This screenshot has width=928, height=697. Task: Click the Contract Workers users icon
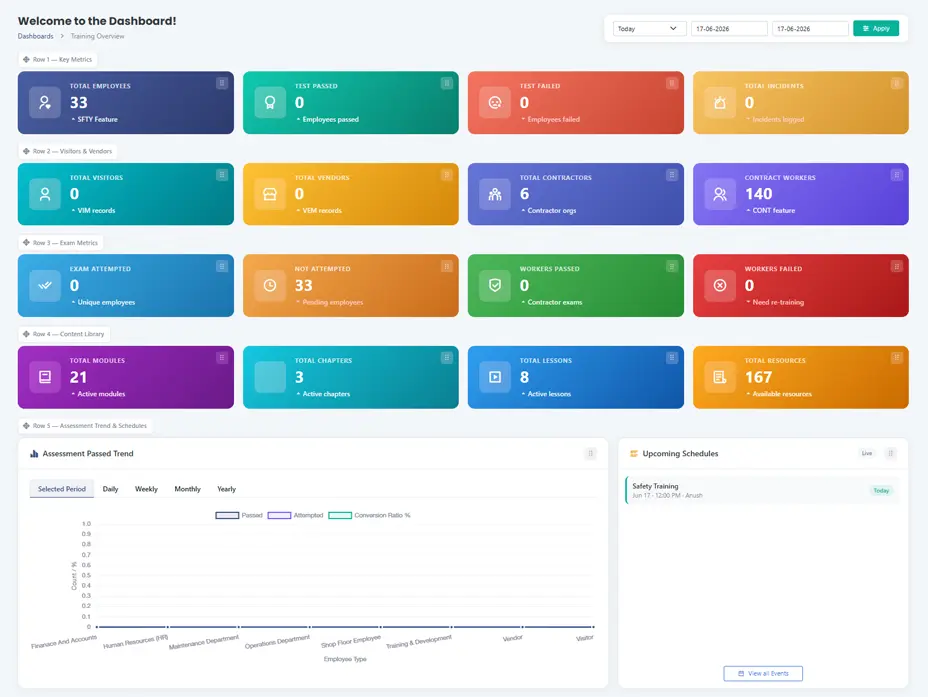pos(720,194)
